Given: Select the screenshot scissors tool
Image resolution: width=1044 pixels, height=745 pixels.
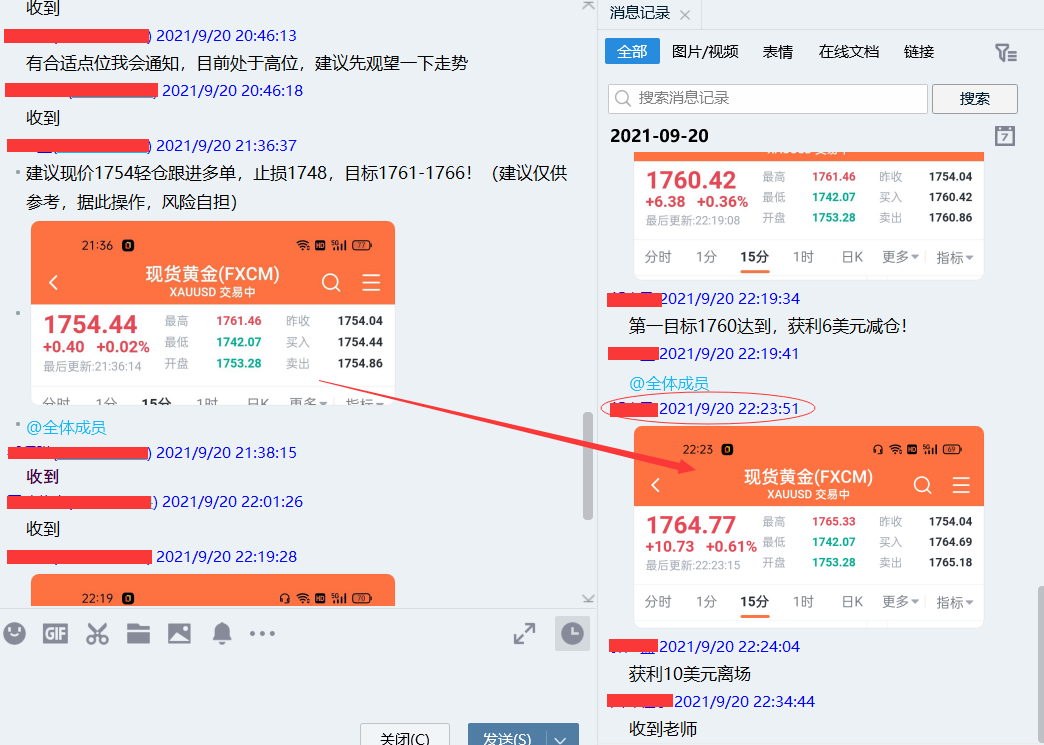Looking at the screenshot, I should (x=96, y=633).
